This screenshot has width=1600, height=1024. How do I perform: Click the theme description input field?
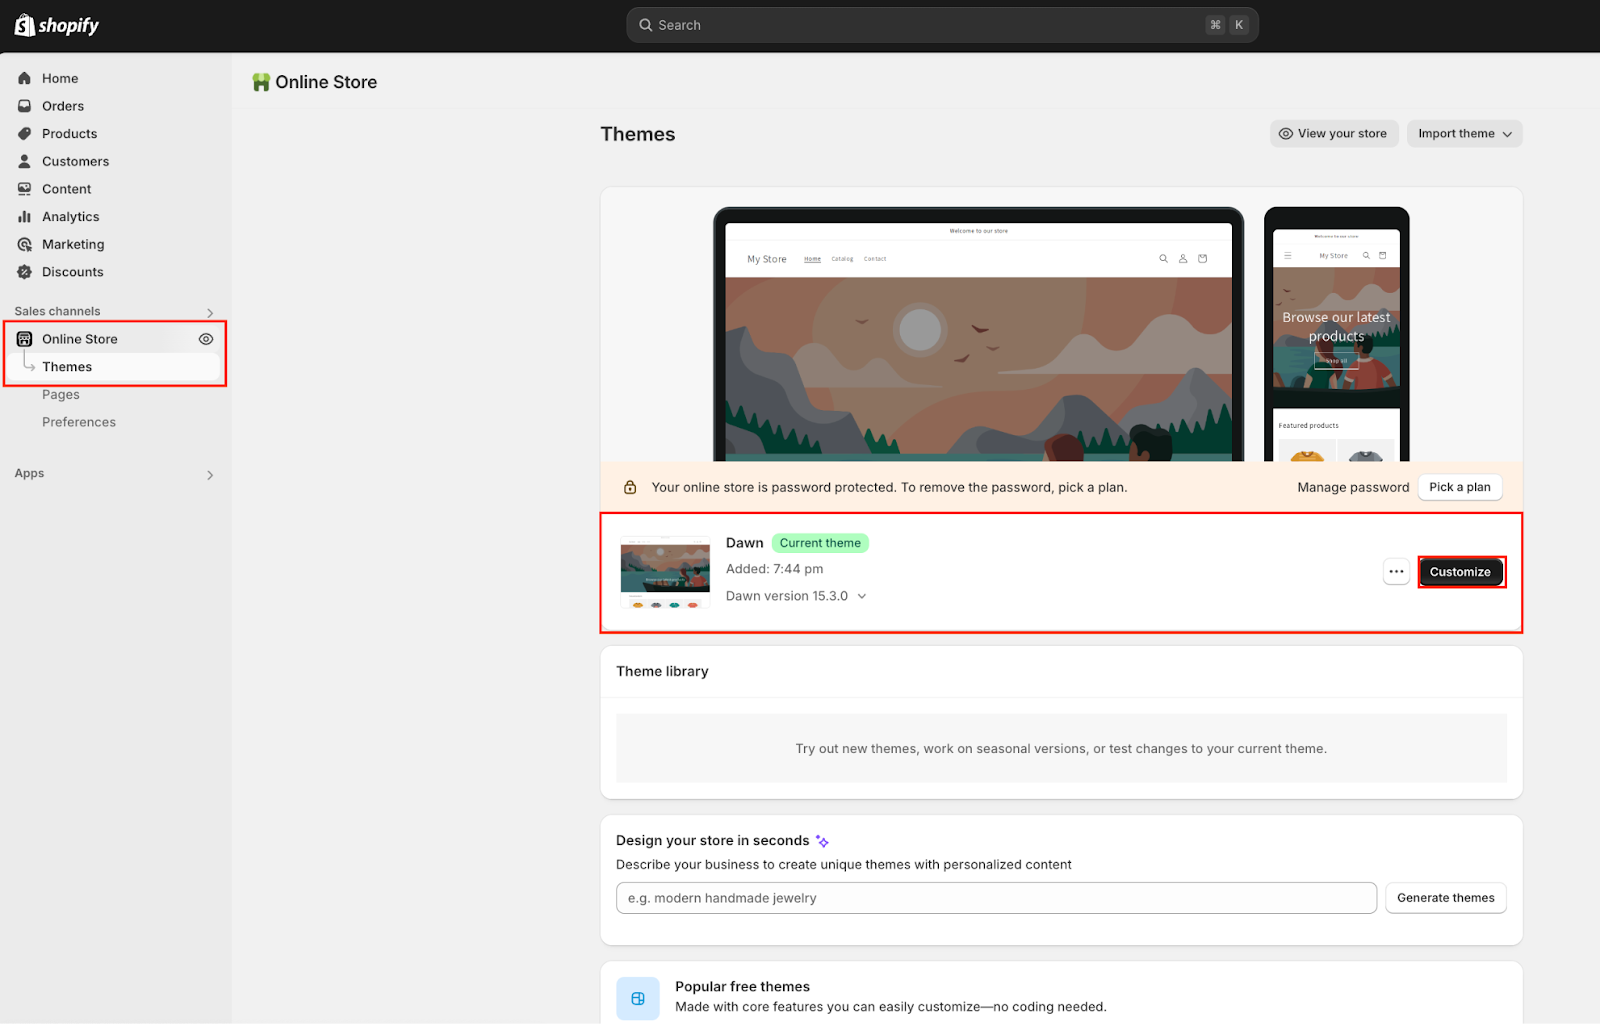point(996,898)
